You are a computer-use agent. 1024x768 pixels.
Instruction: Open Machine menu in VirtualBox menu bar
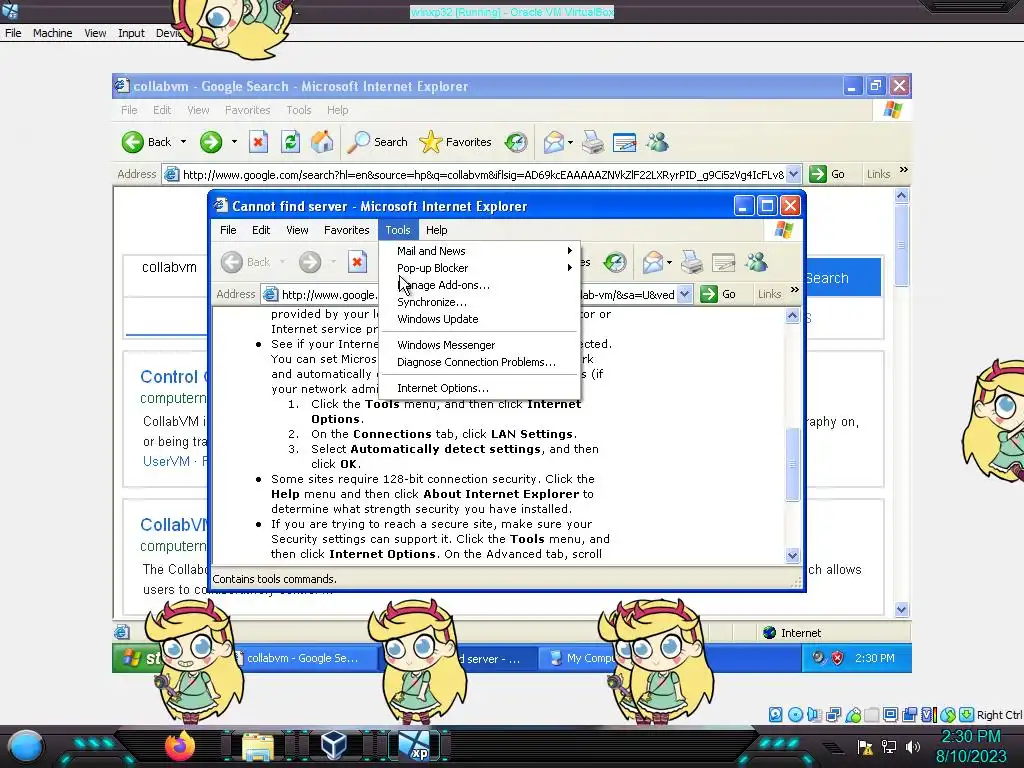coord(52,33)
